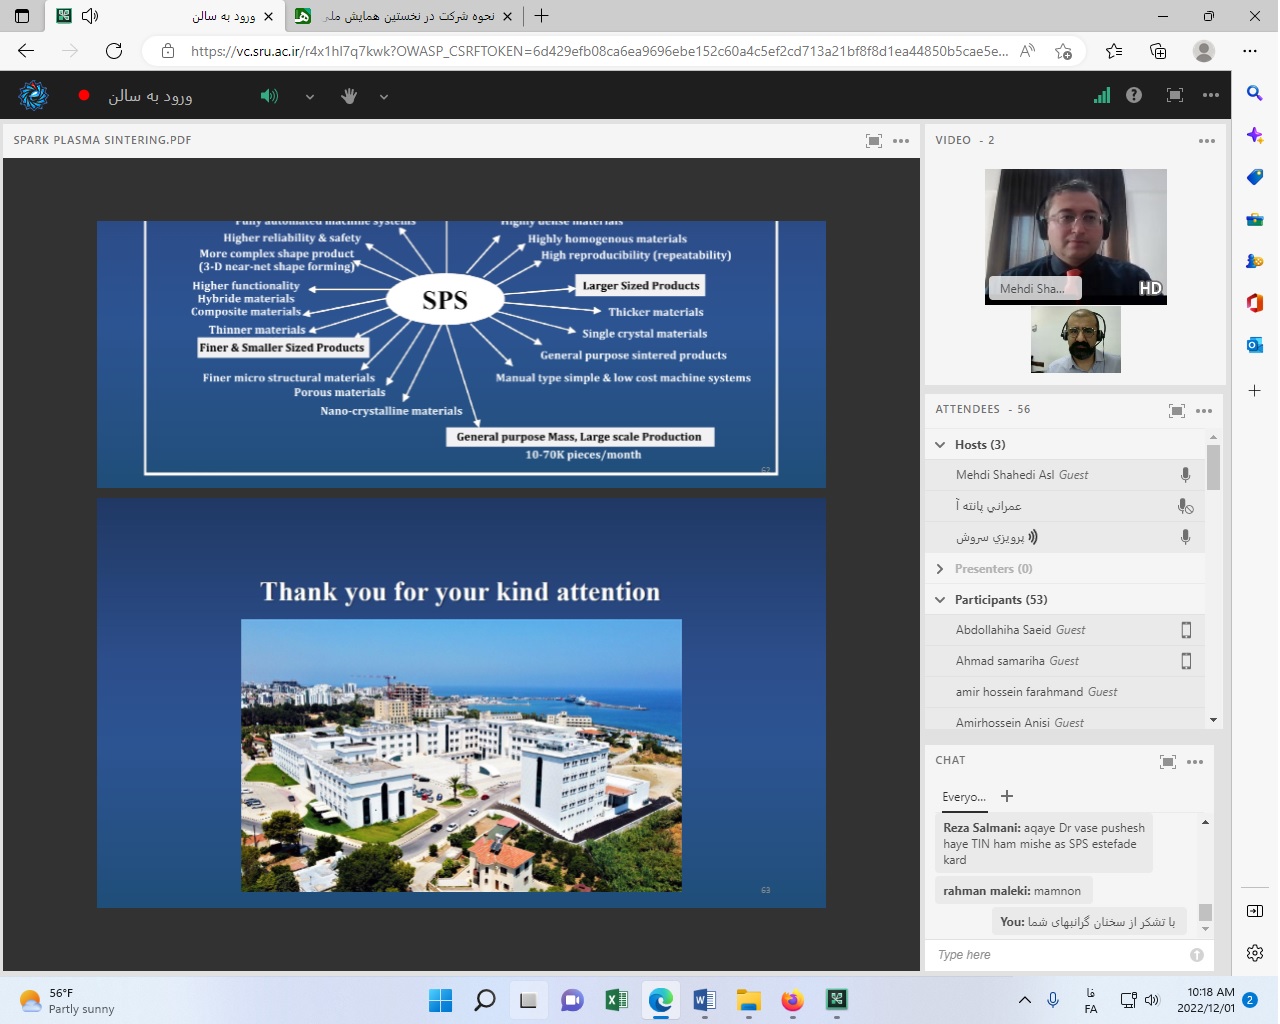This screenshot has height=1024, width=1280.
Task: Switch to second browser tab
Action: (405, 16)
